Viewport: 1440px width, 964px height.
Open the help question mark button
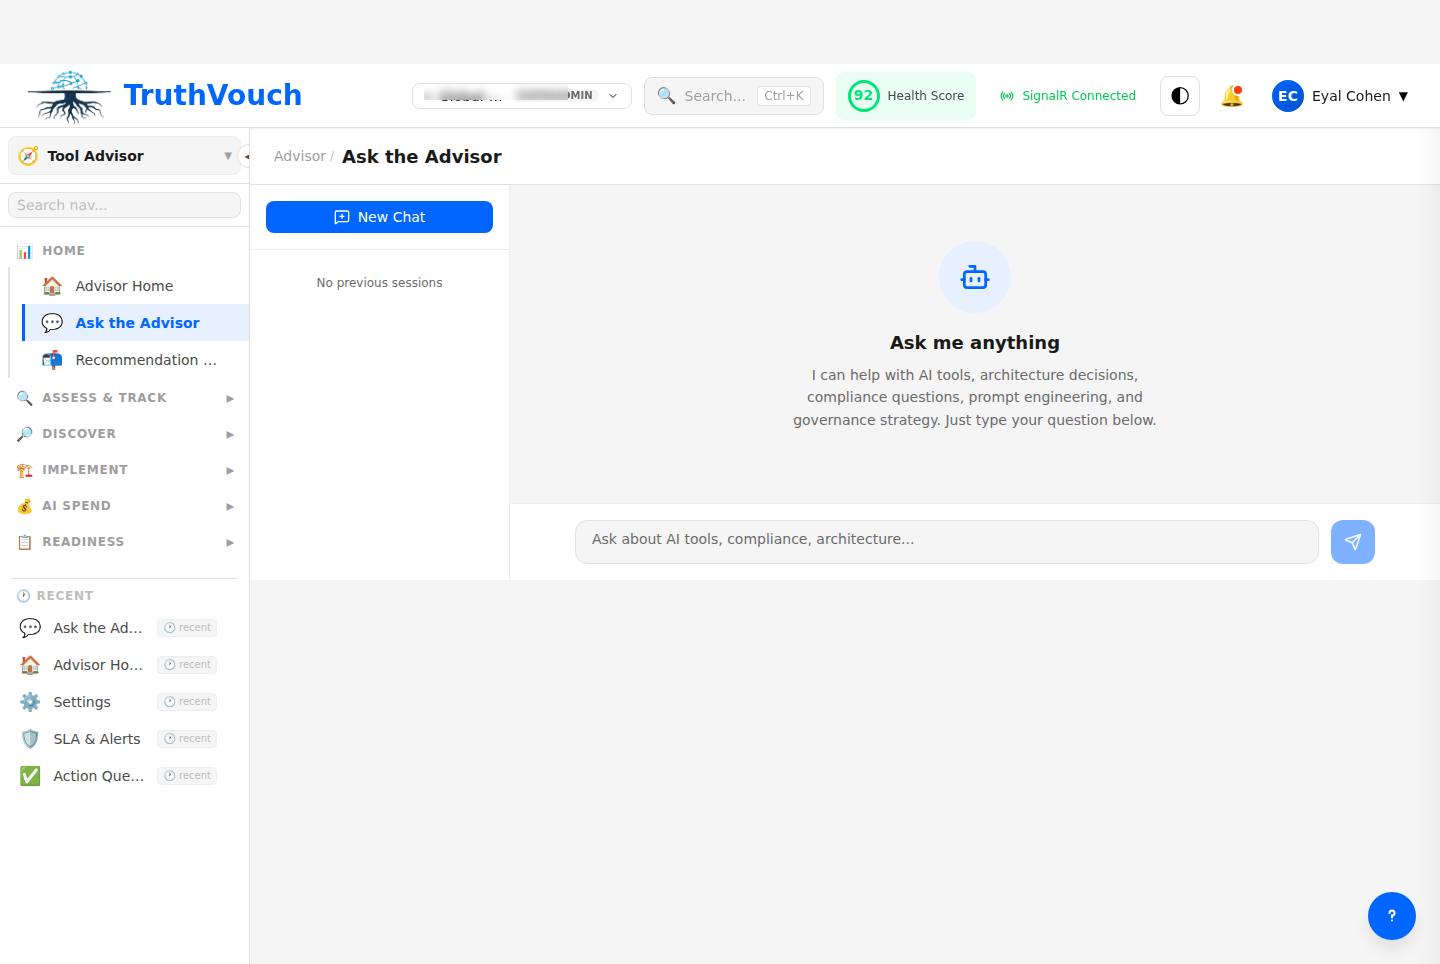(x=1391, y=915)
